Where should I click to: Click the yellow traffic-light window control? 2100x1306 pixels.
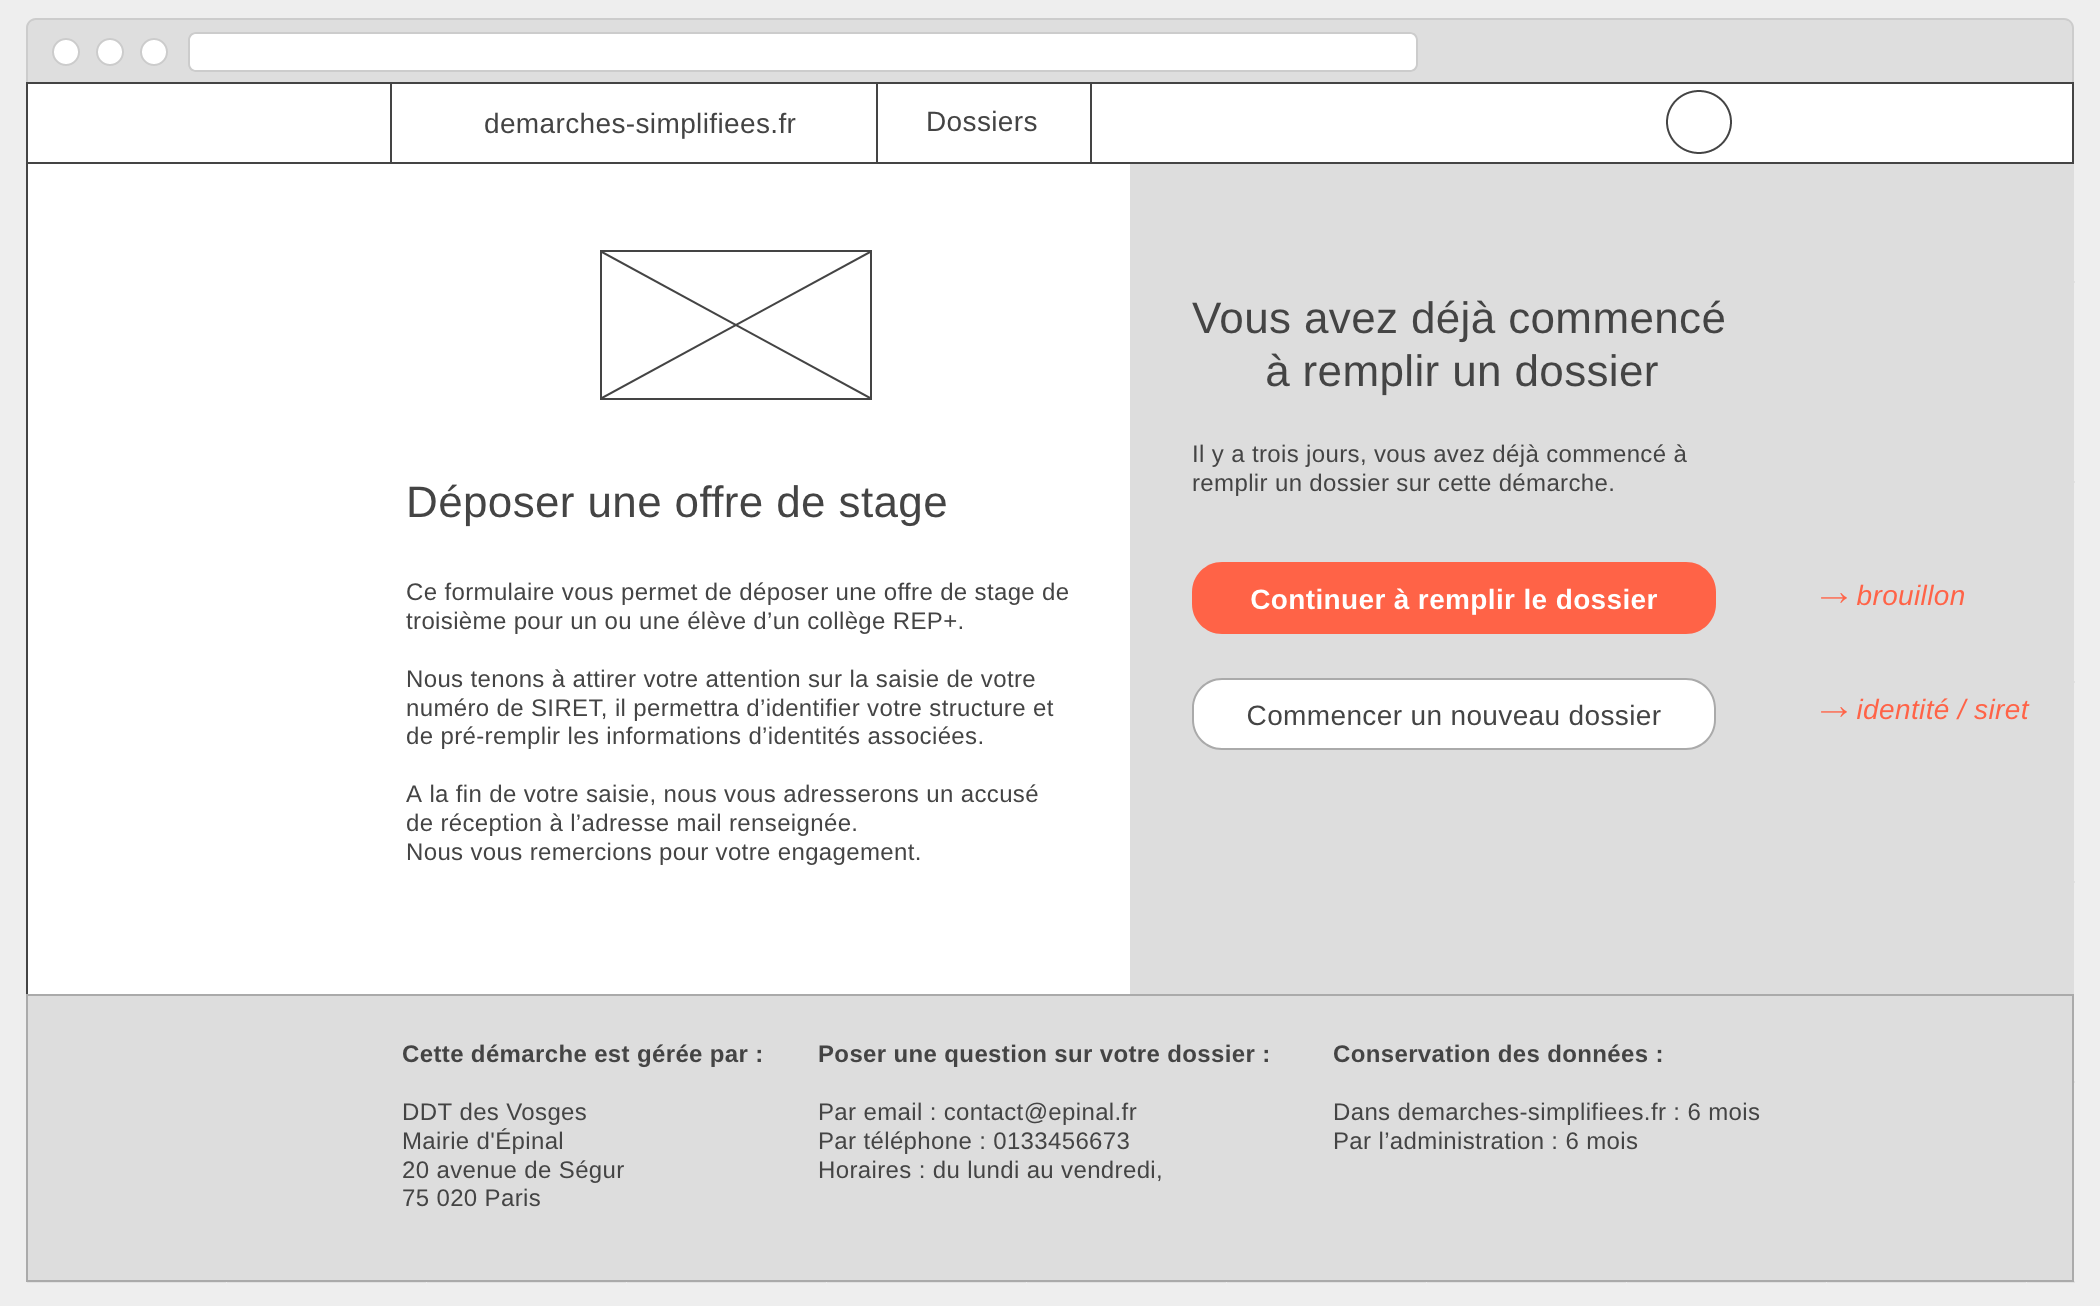click(x=110, y=49)
